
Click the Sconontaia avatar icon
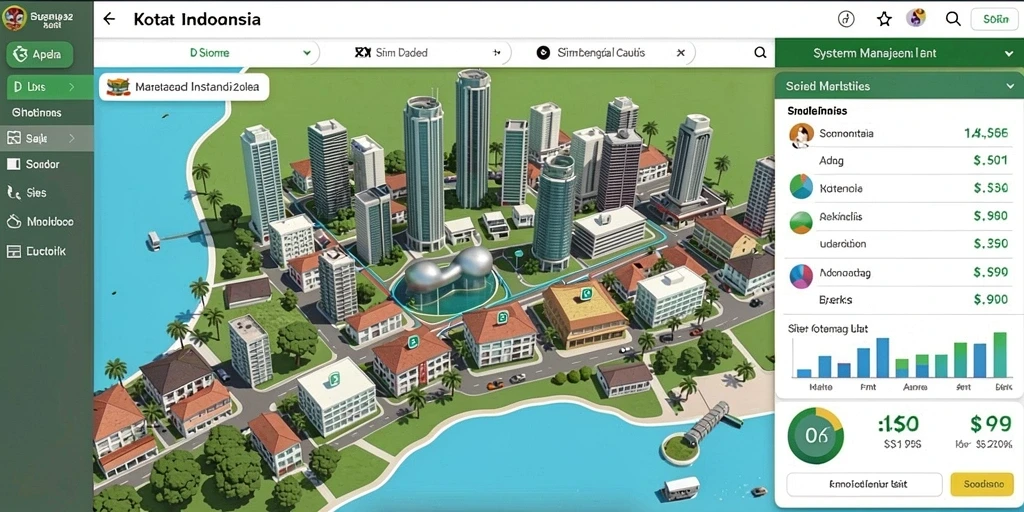click(x=801, y=134)
